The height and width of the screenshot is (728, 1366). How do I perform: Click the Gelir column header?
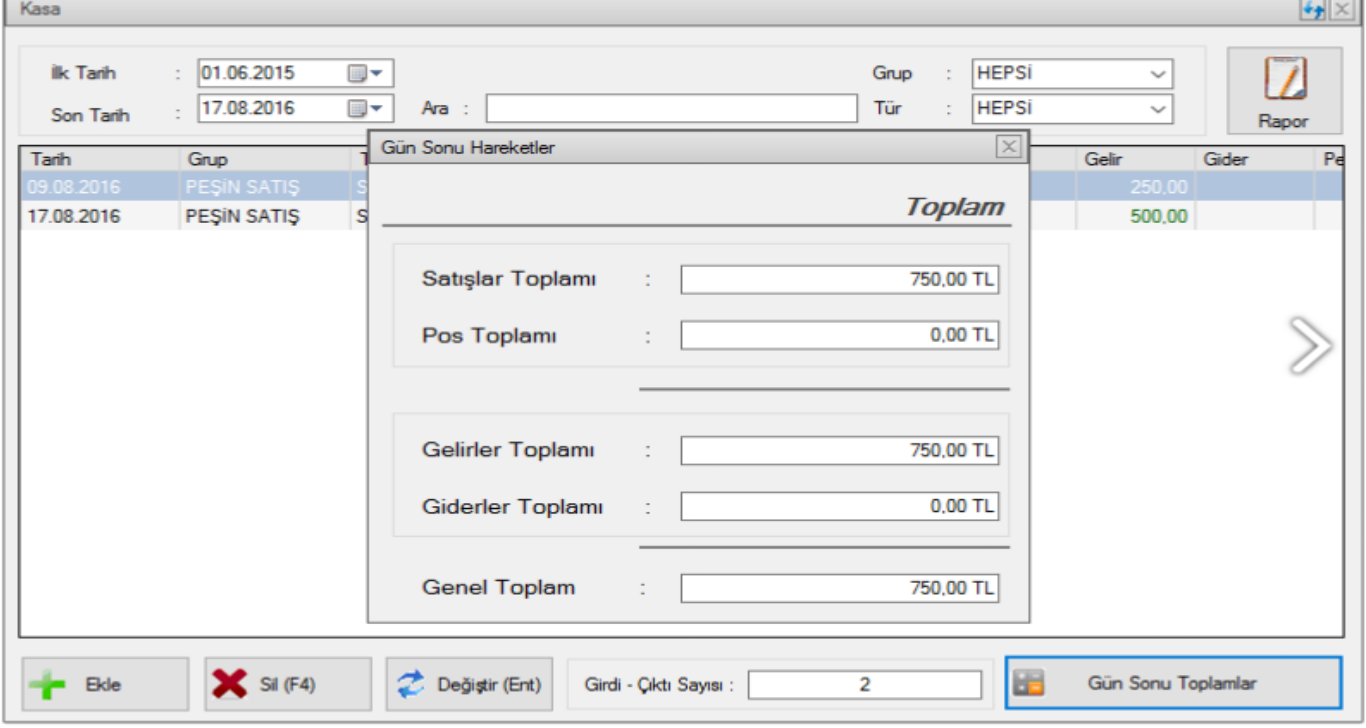click(1134, 159)
